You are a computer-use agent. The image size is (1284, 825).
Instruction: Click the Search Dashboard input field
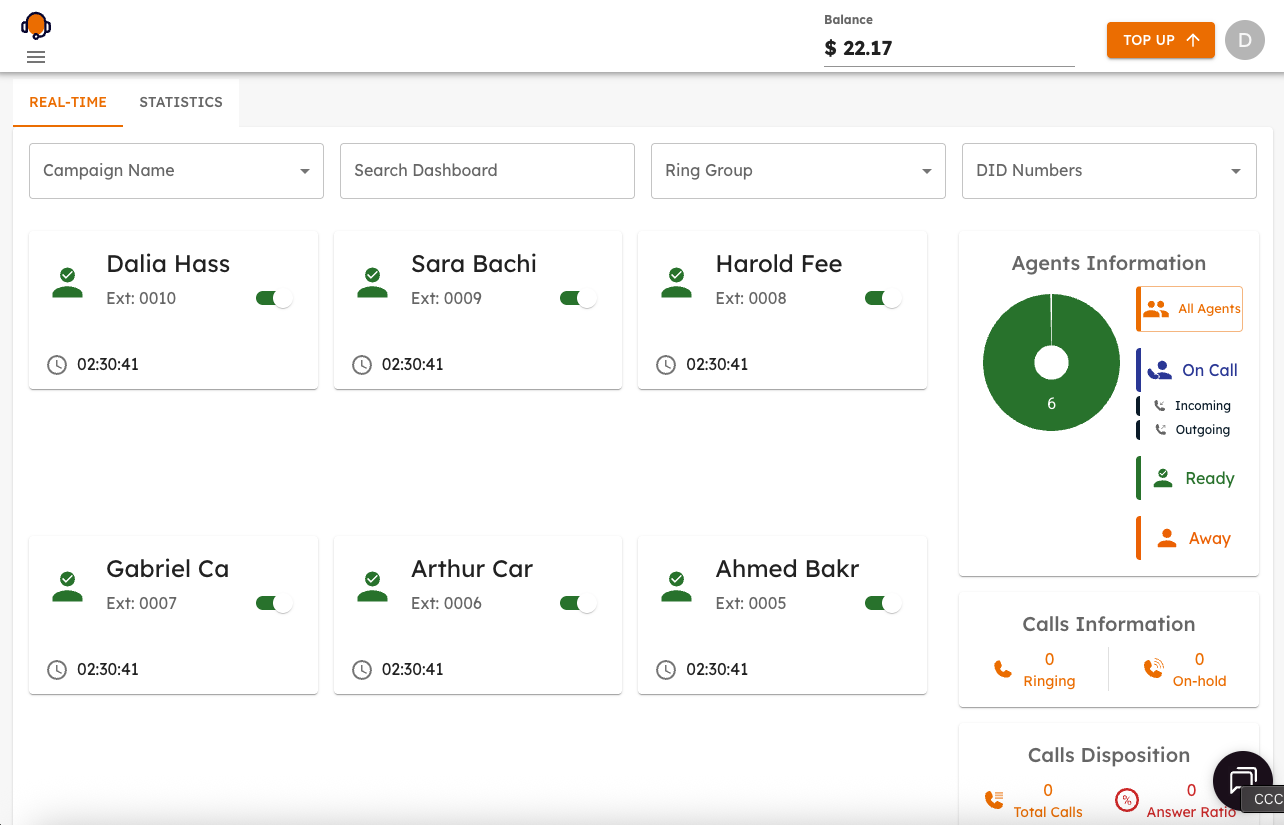[x=487, y=171]
